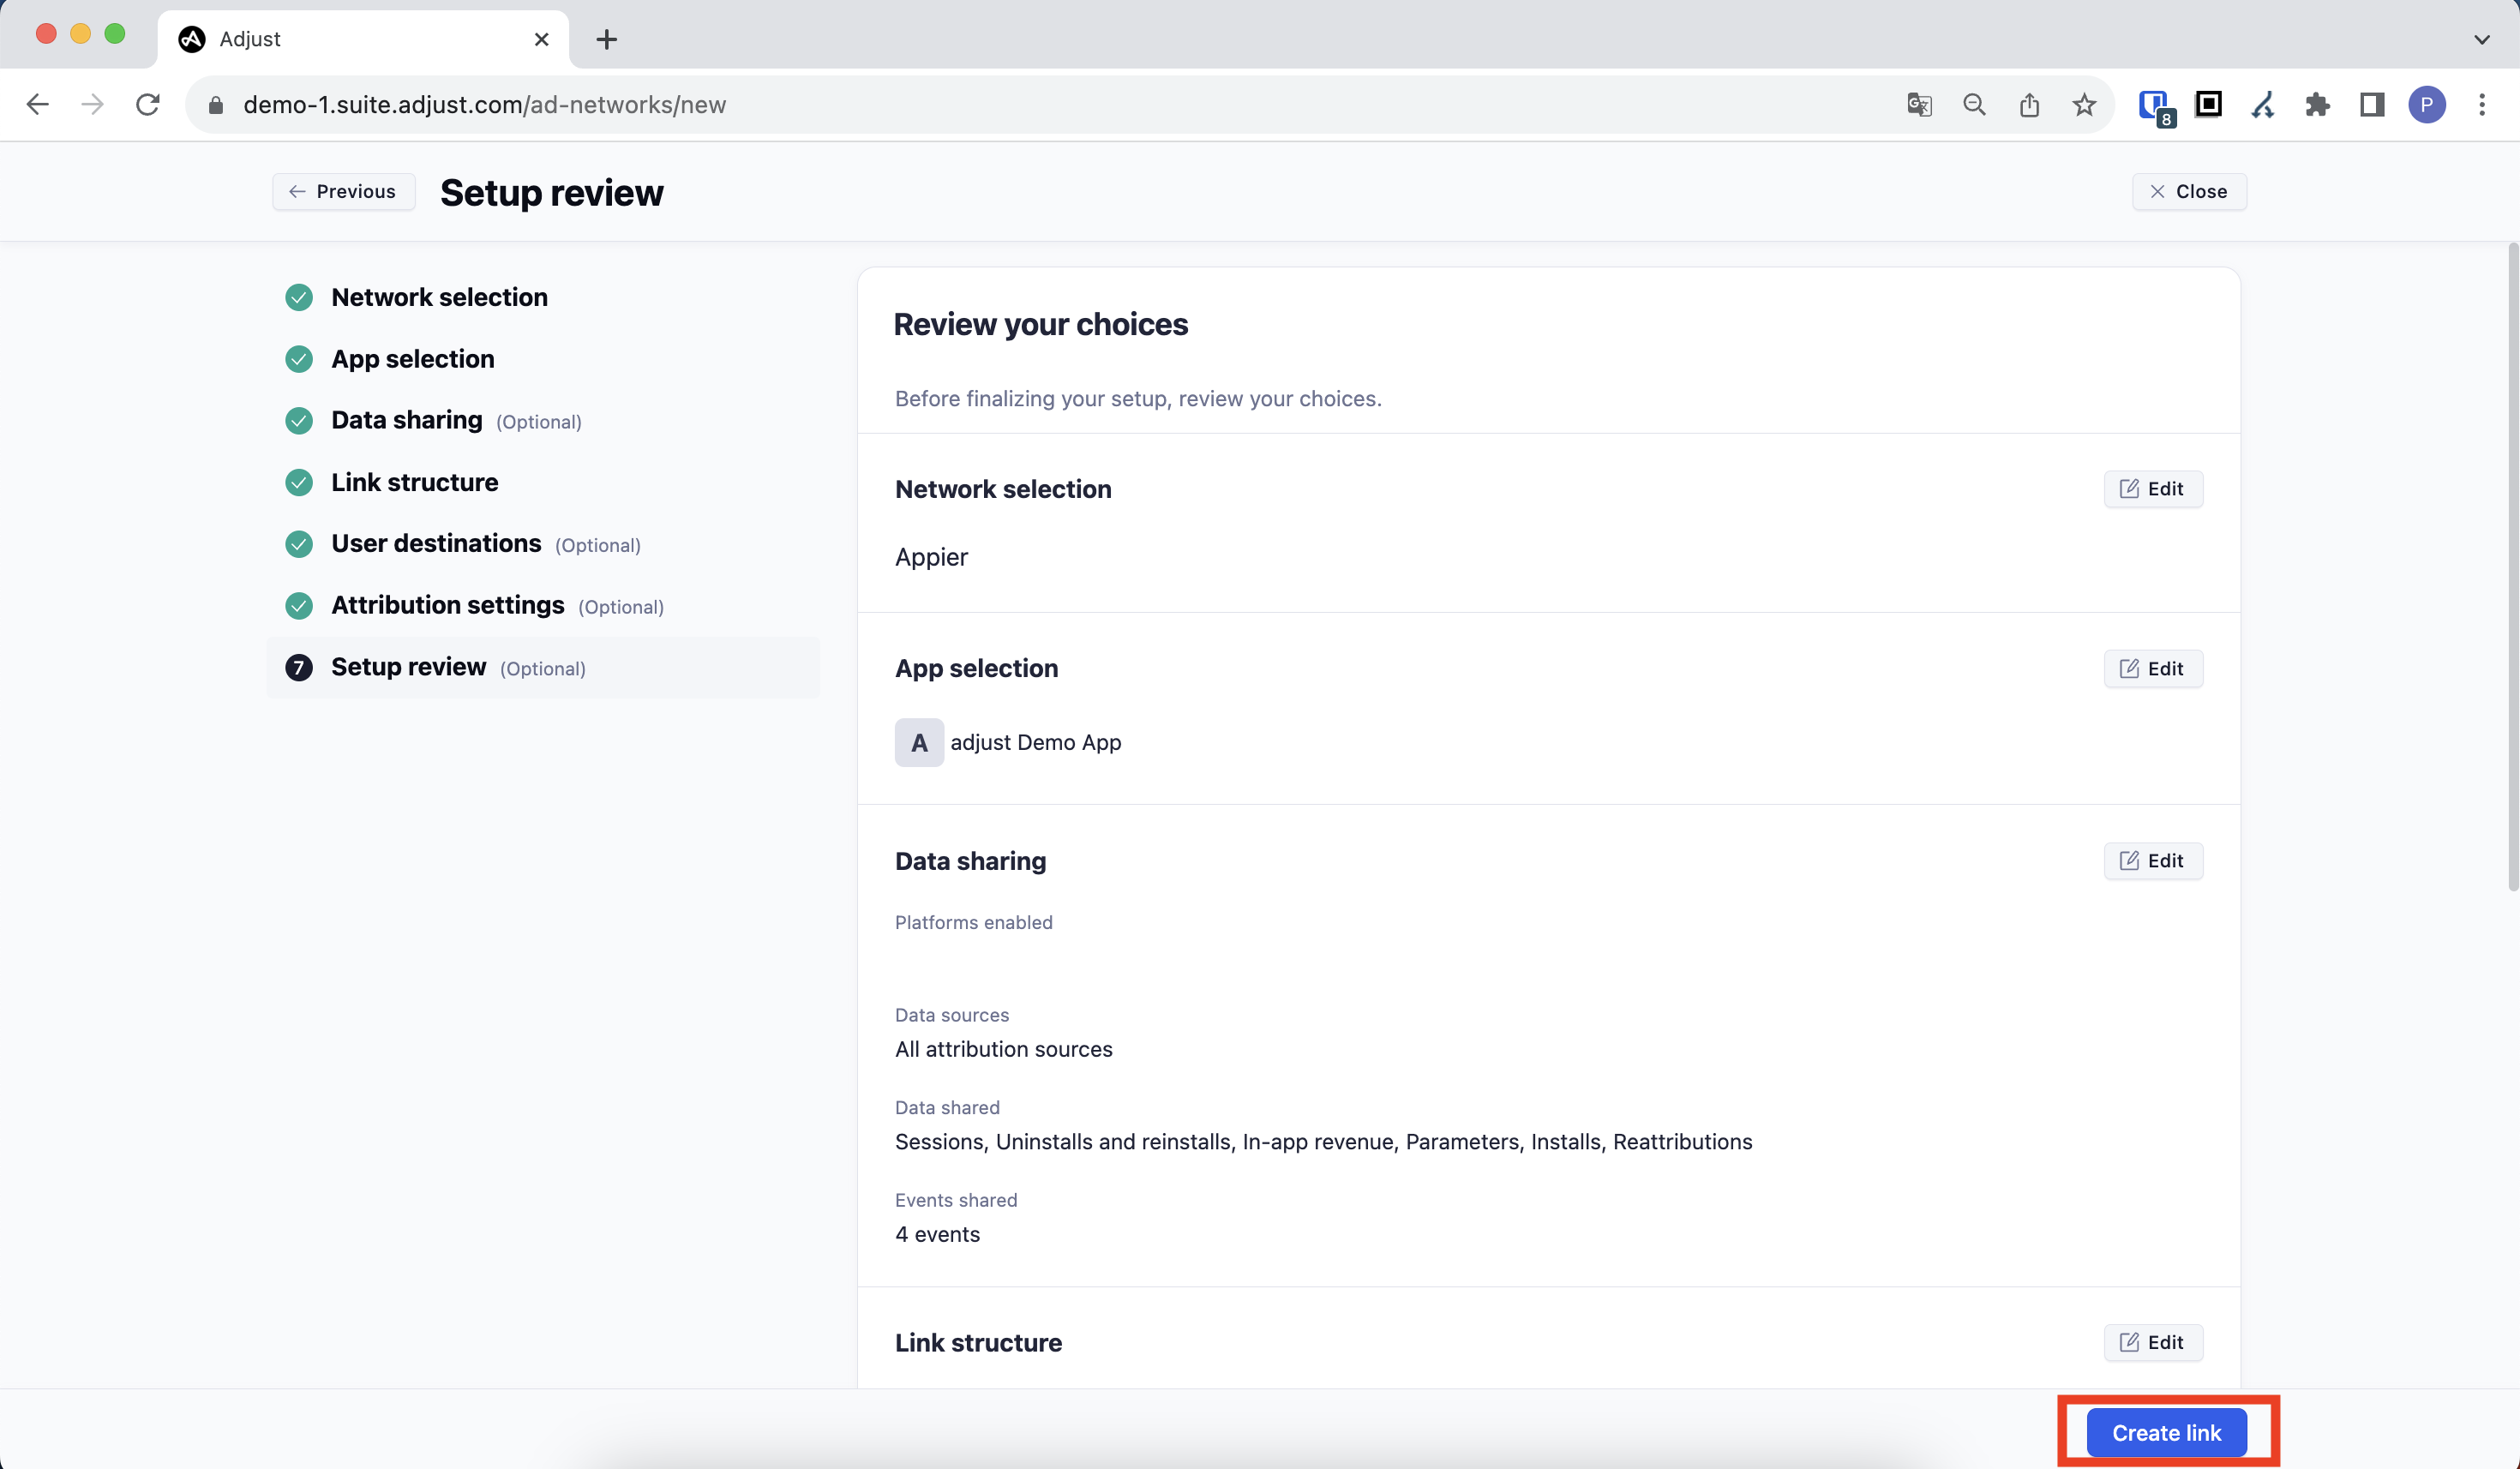
Task: Click the Create link button
Action: click(x=2166, y=1432)
